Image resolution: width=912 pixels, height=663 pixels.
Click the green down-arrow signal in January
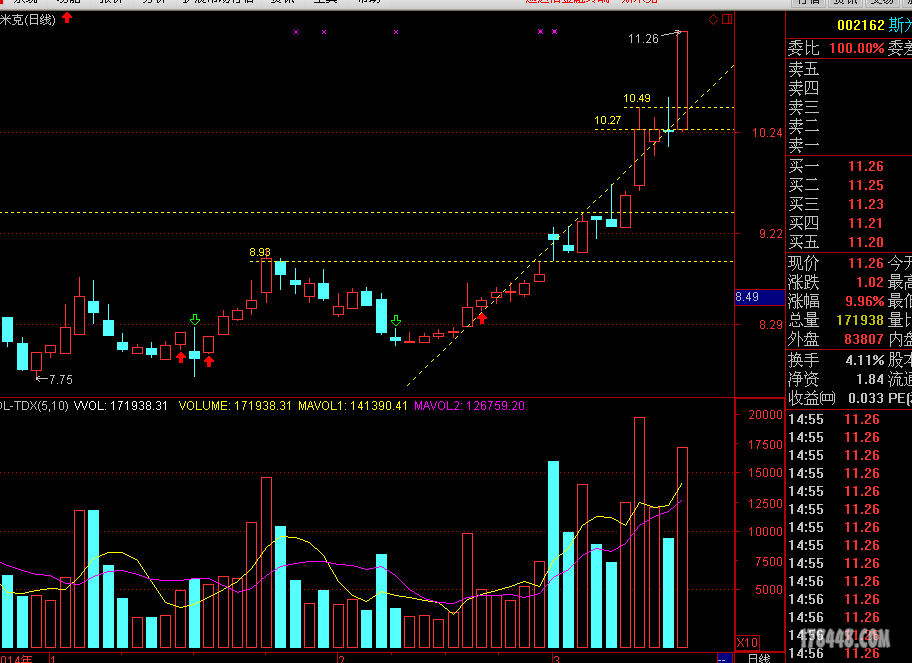[x=195, y=319]
